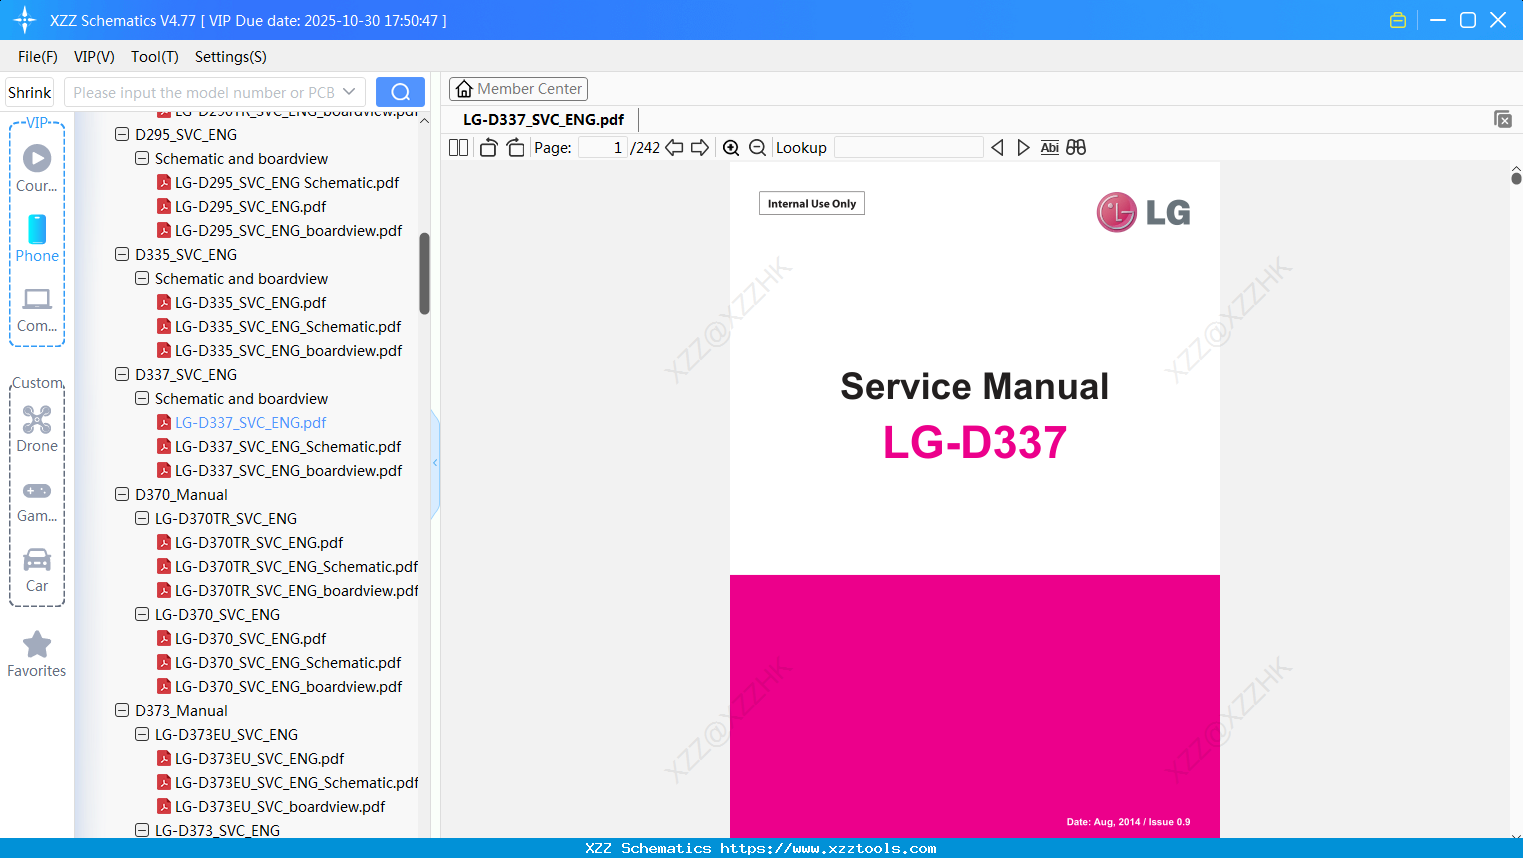Viewport: 1523px width, 858px height.
Task: Rotate the page clockwise
Action: pos(515,147)
